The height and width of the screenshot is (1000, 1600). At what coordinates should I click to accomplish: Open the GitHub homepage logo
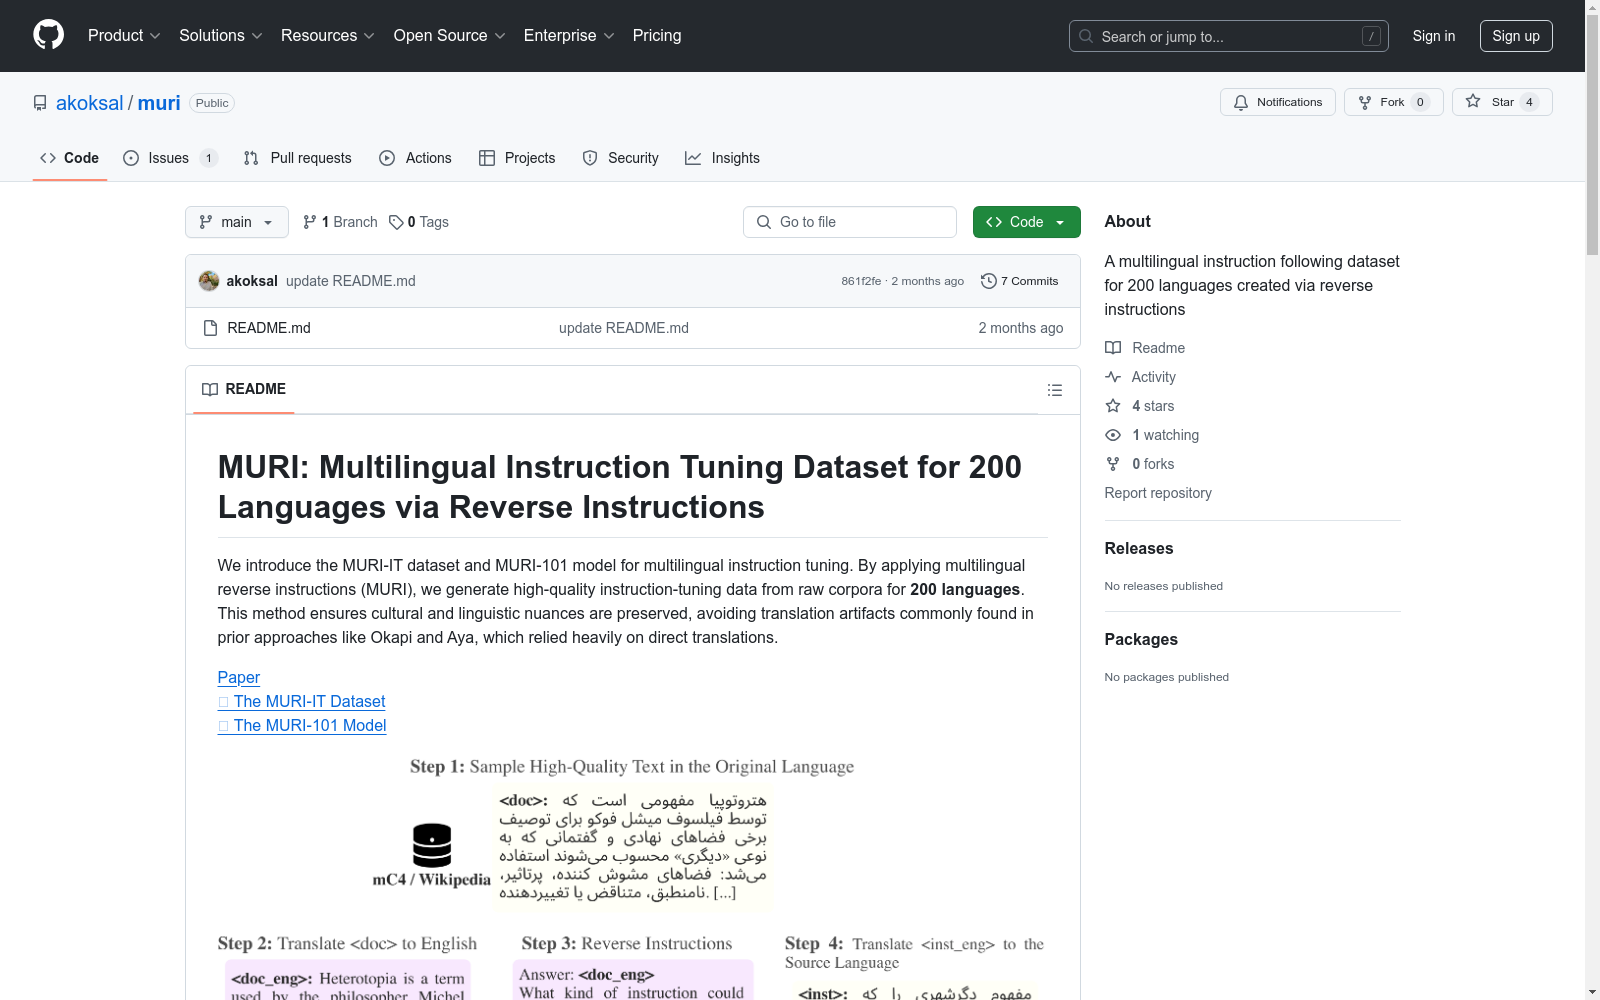48,35
